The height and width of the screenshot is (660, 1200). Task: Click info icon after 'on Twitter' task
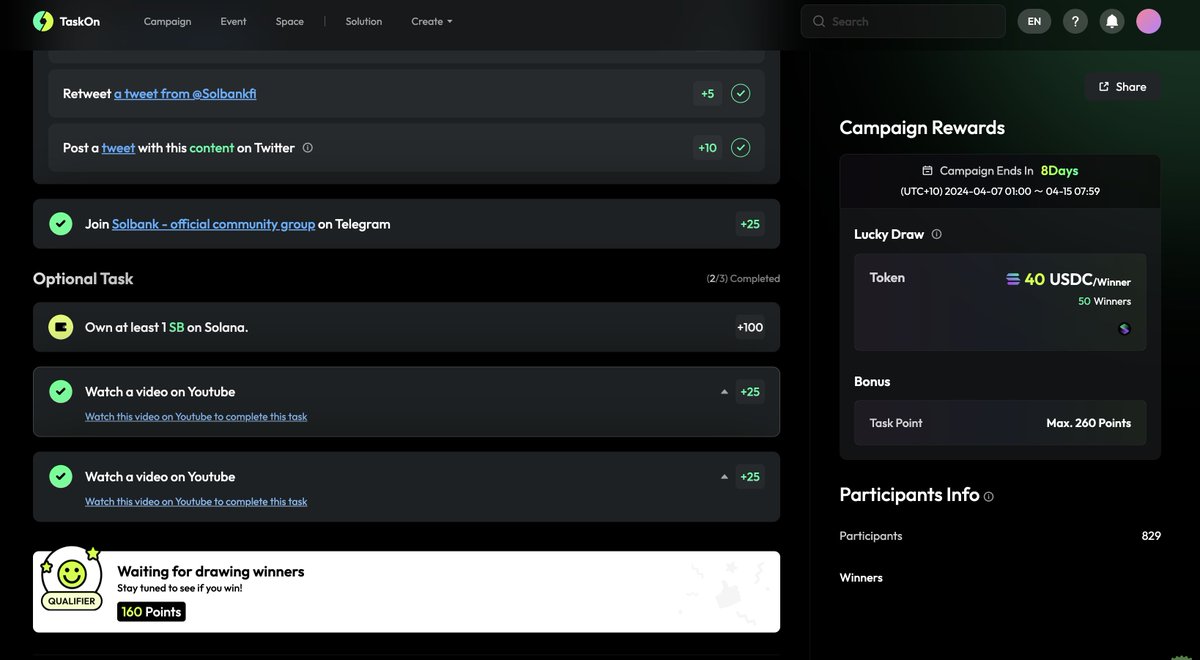tap(307, 148)
